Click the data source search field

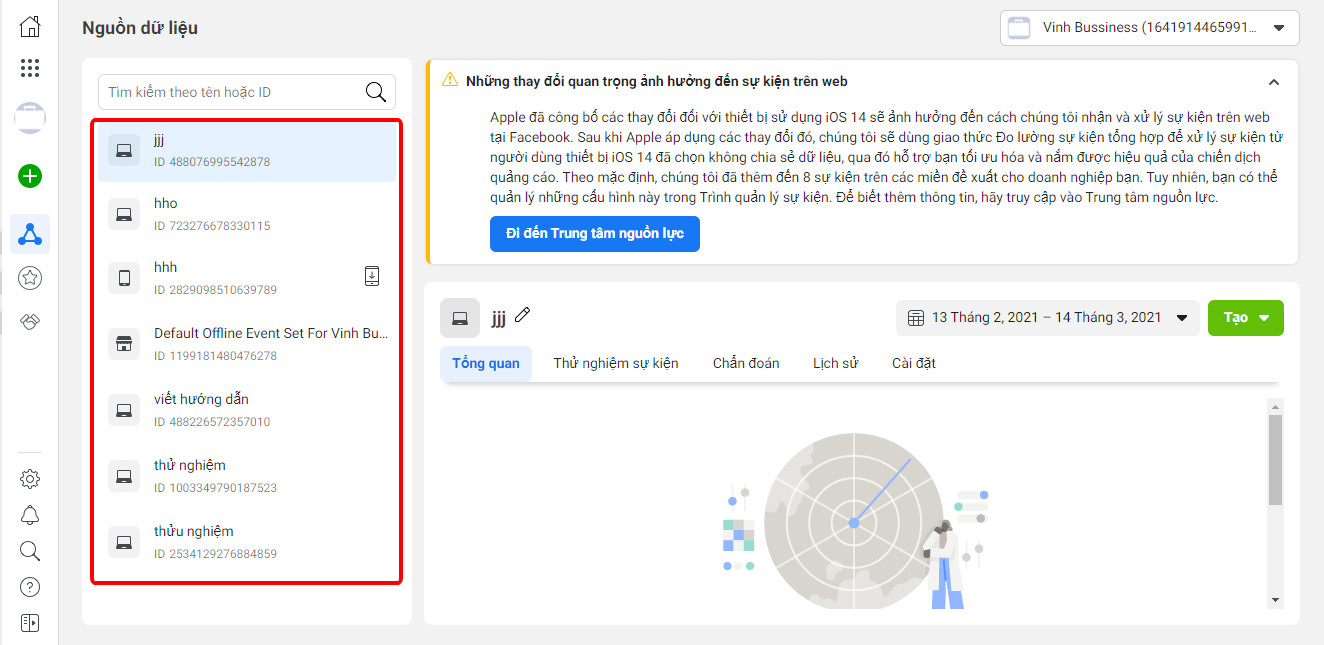(230, 92)
